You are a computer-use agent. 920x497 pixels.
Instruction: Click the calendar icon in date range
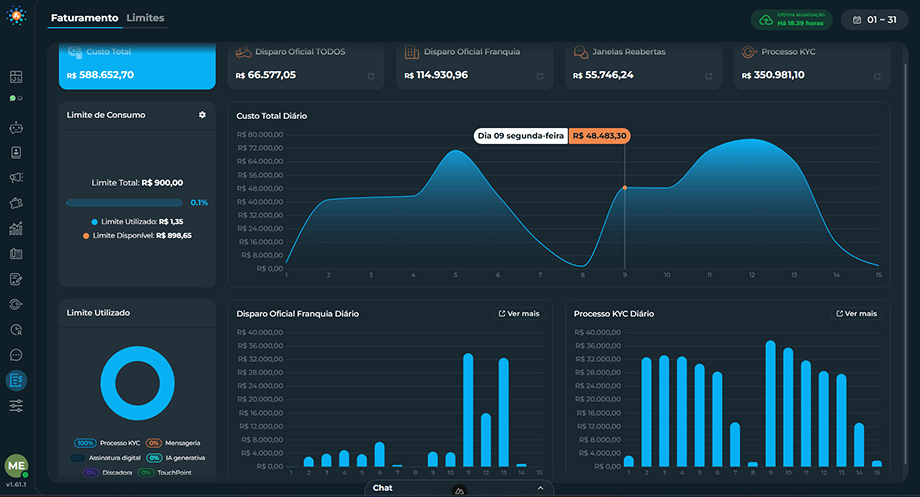857,20
